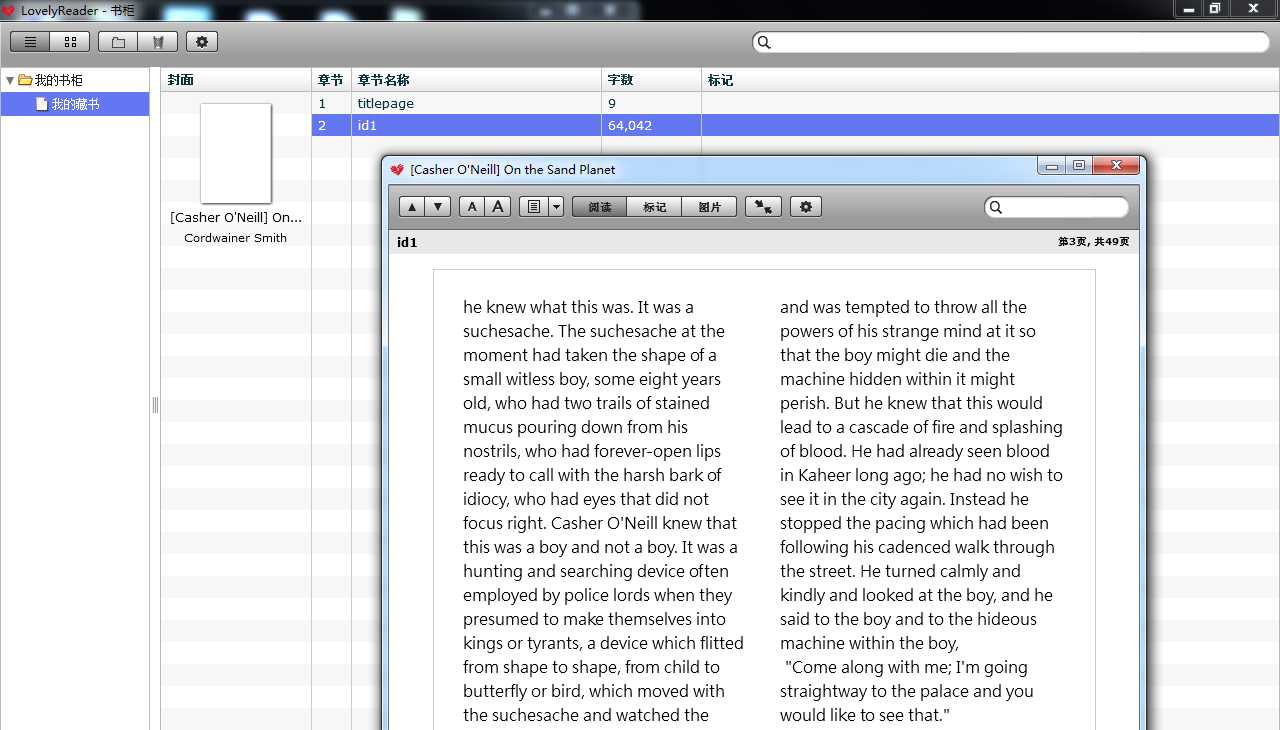Switch bookshelf to grid view
The image size is (1280, 730).
click(70, 42)
